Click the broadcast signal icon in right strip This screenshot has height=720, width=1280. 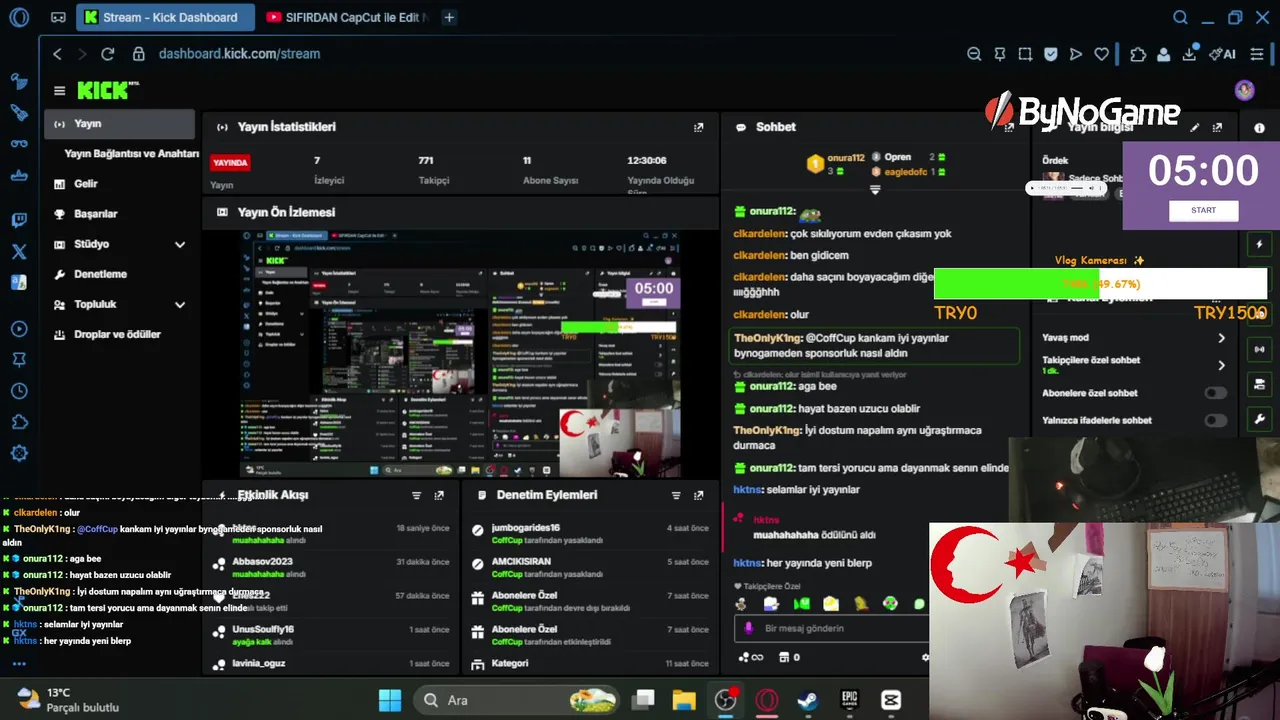point(1259,349)
